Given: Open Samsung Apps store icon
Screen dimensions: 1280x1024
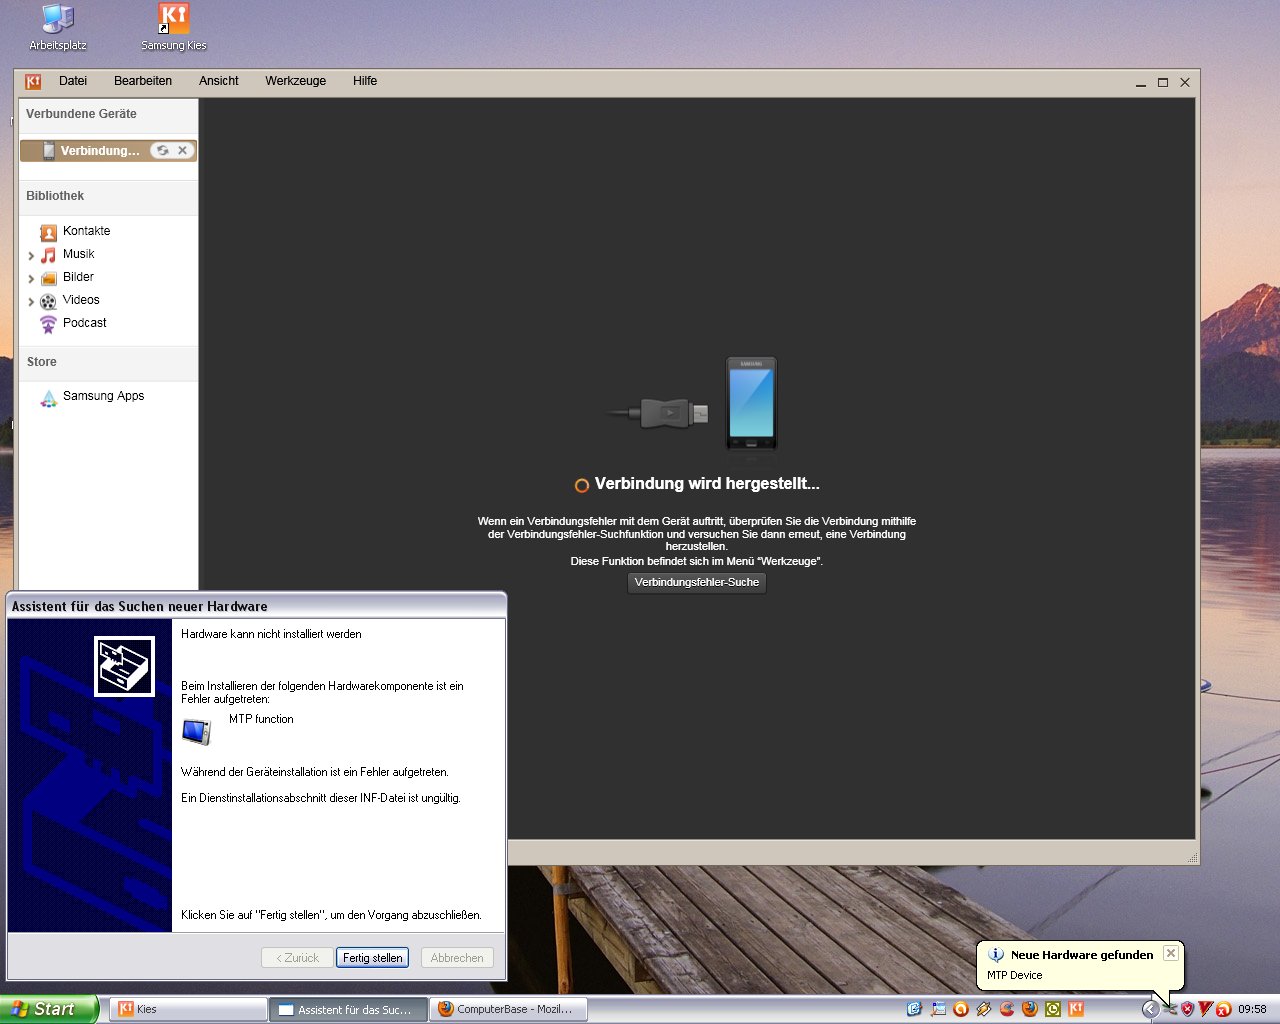Looking at the screenshot, I should tap(48, 398).
